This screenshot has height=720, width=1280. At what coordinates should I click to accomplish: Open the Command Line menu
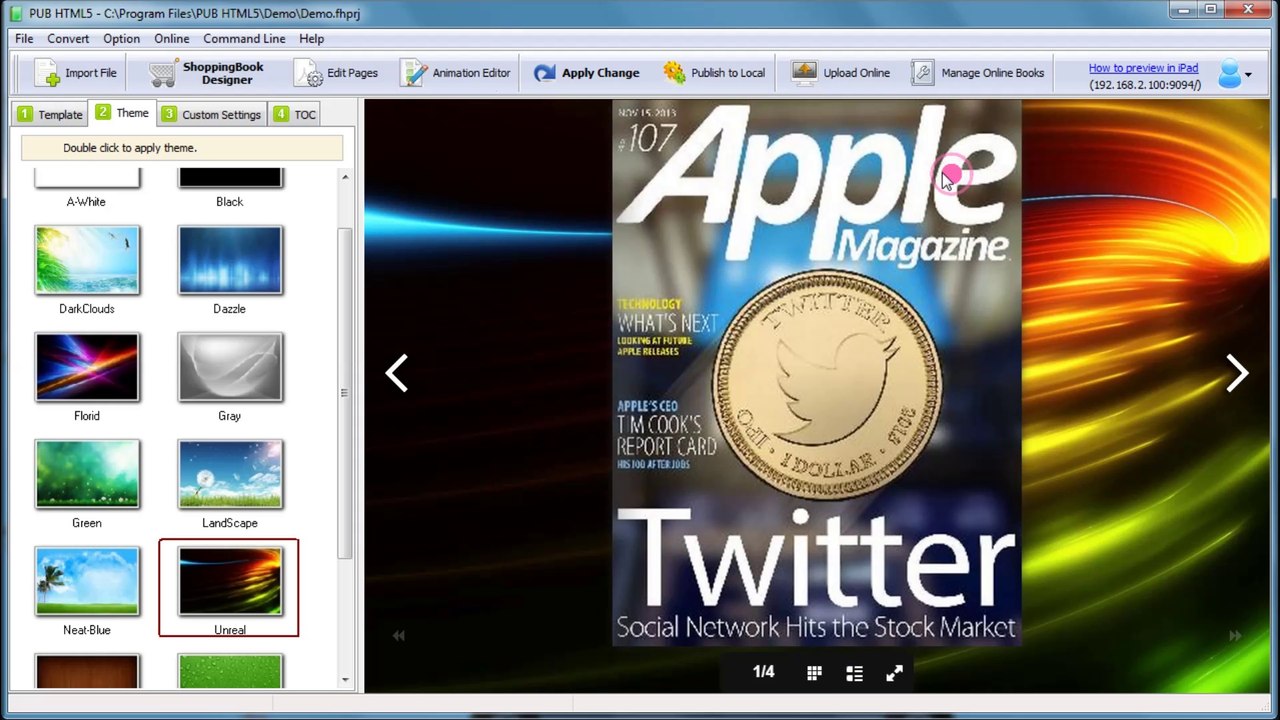[x=244, y=39]
